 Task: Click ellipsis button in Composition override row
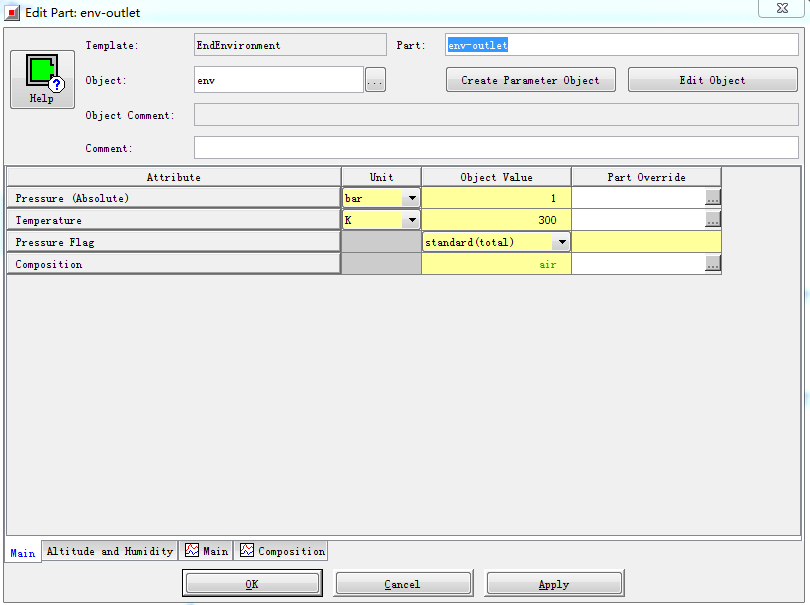click(712, 264)
